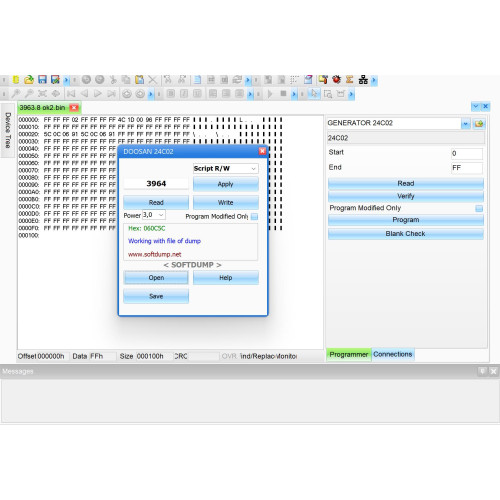Toggle Program Modified Only checkbox in DOOSAN dialog
This screenshot has height=500, width=500.
point(254,217)
